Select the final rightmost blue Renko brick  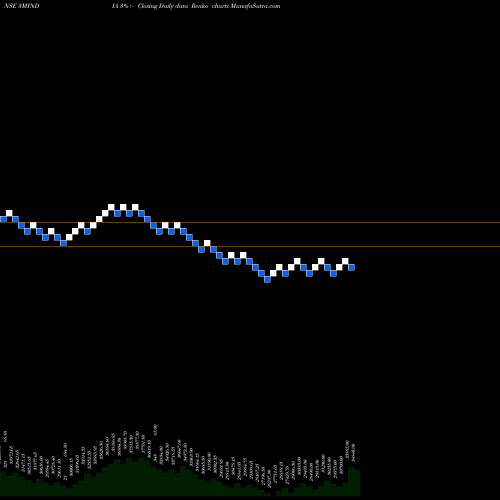tap(351, 267)
